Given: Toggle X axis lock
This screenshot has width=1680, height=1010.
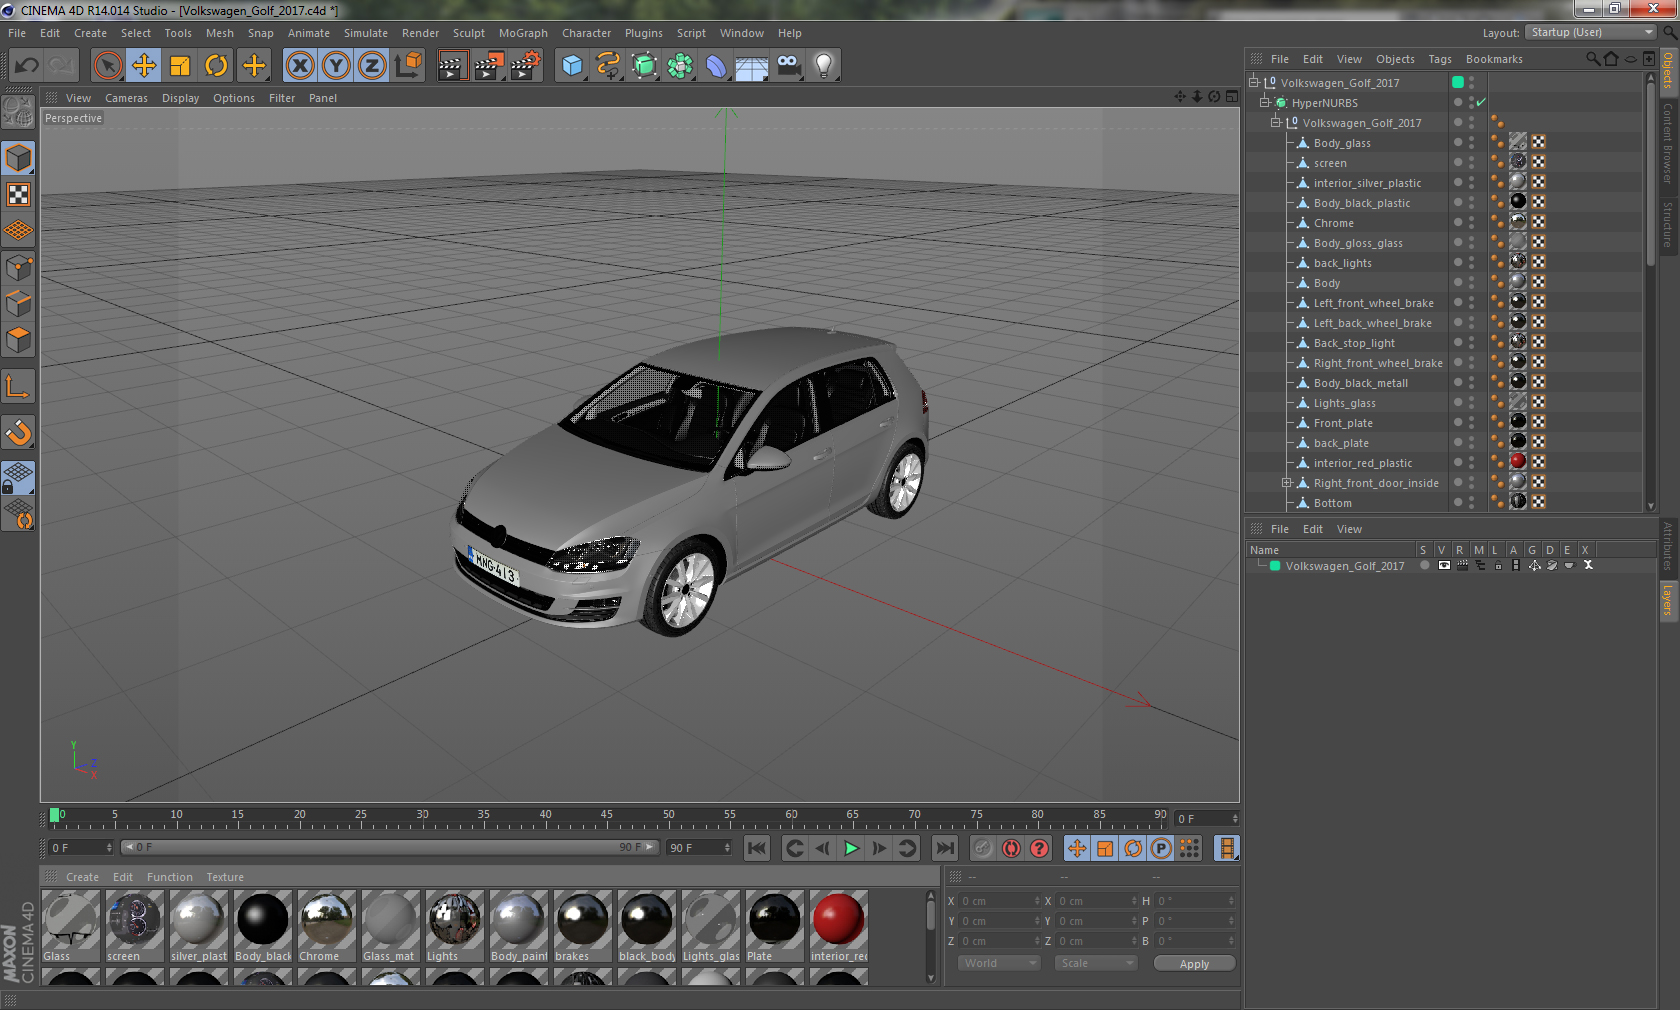Looking at the screenshot, I should [299, 66].
